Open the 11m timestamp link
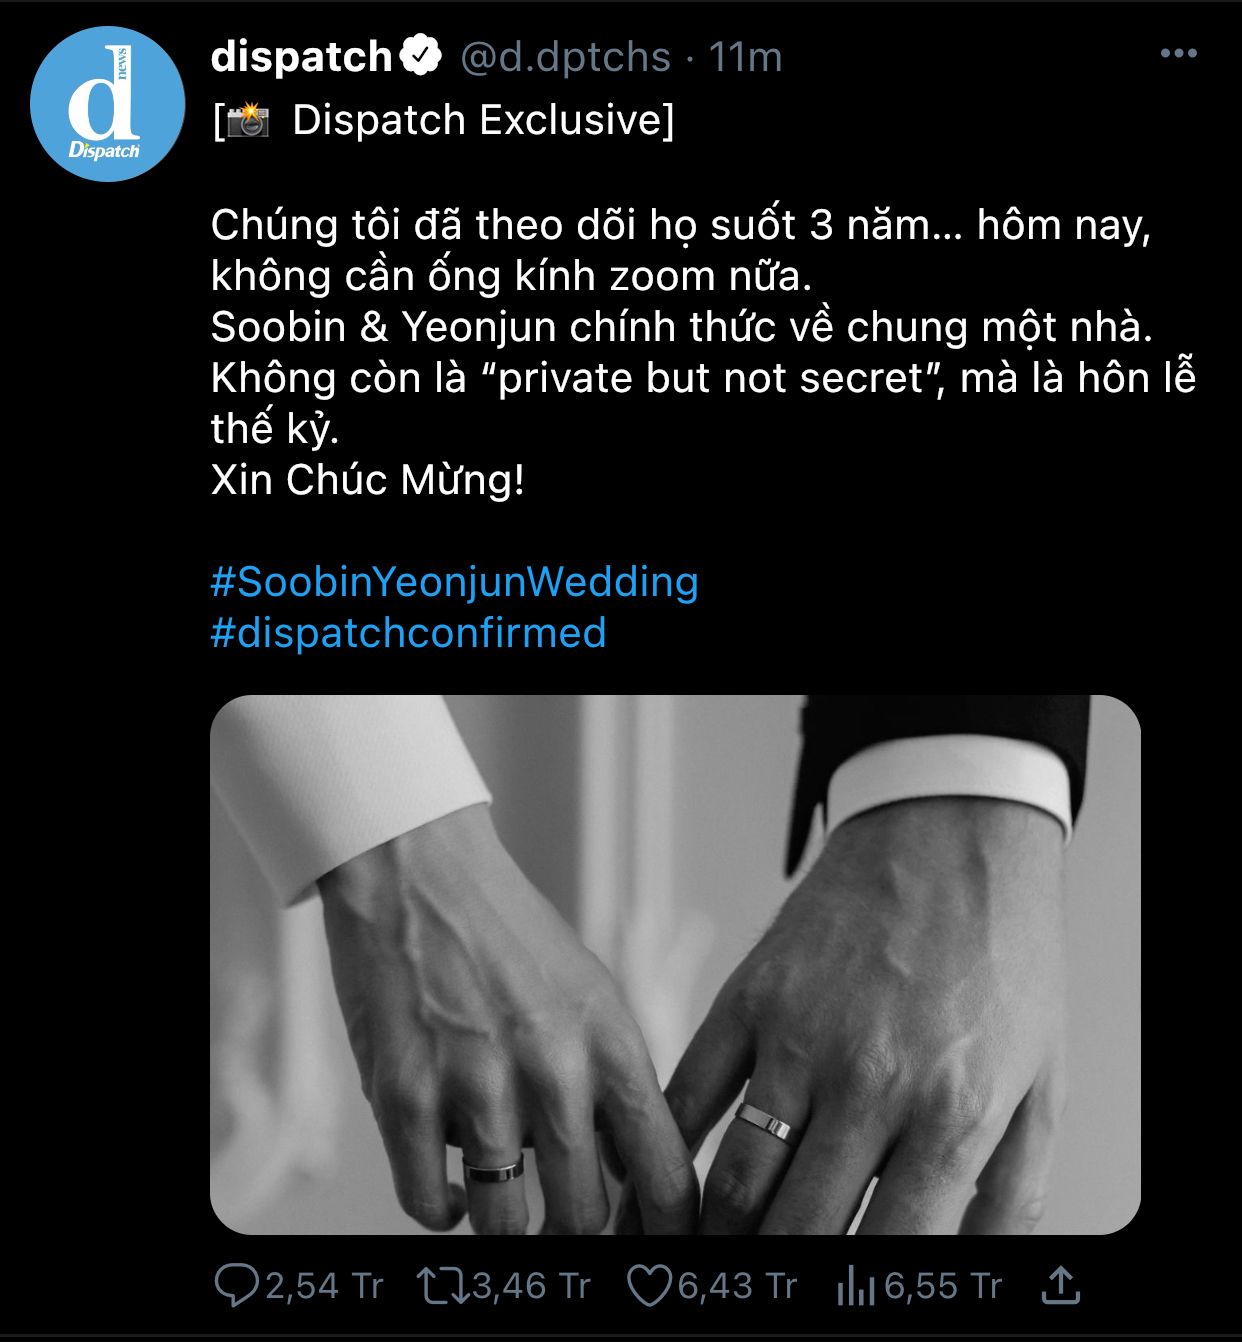1242x1342 pixels. tap(745, 57)
